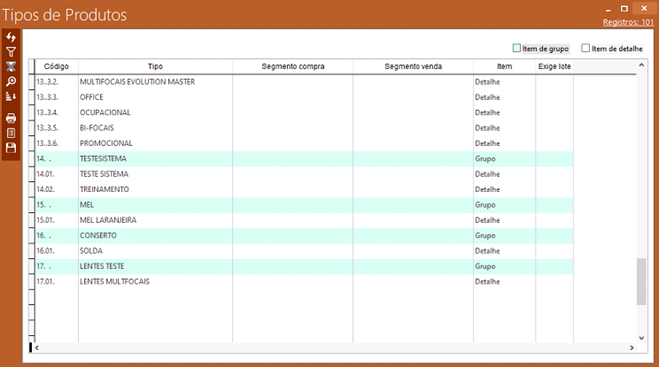Click the vertical scrollbar thumb

click(x=641, y=281)
